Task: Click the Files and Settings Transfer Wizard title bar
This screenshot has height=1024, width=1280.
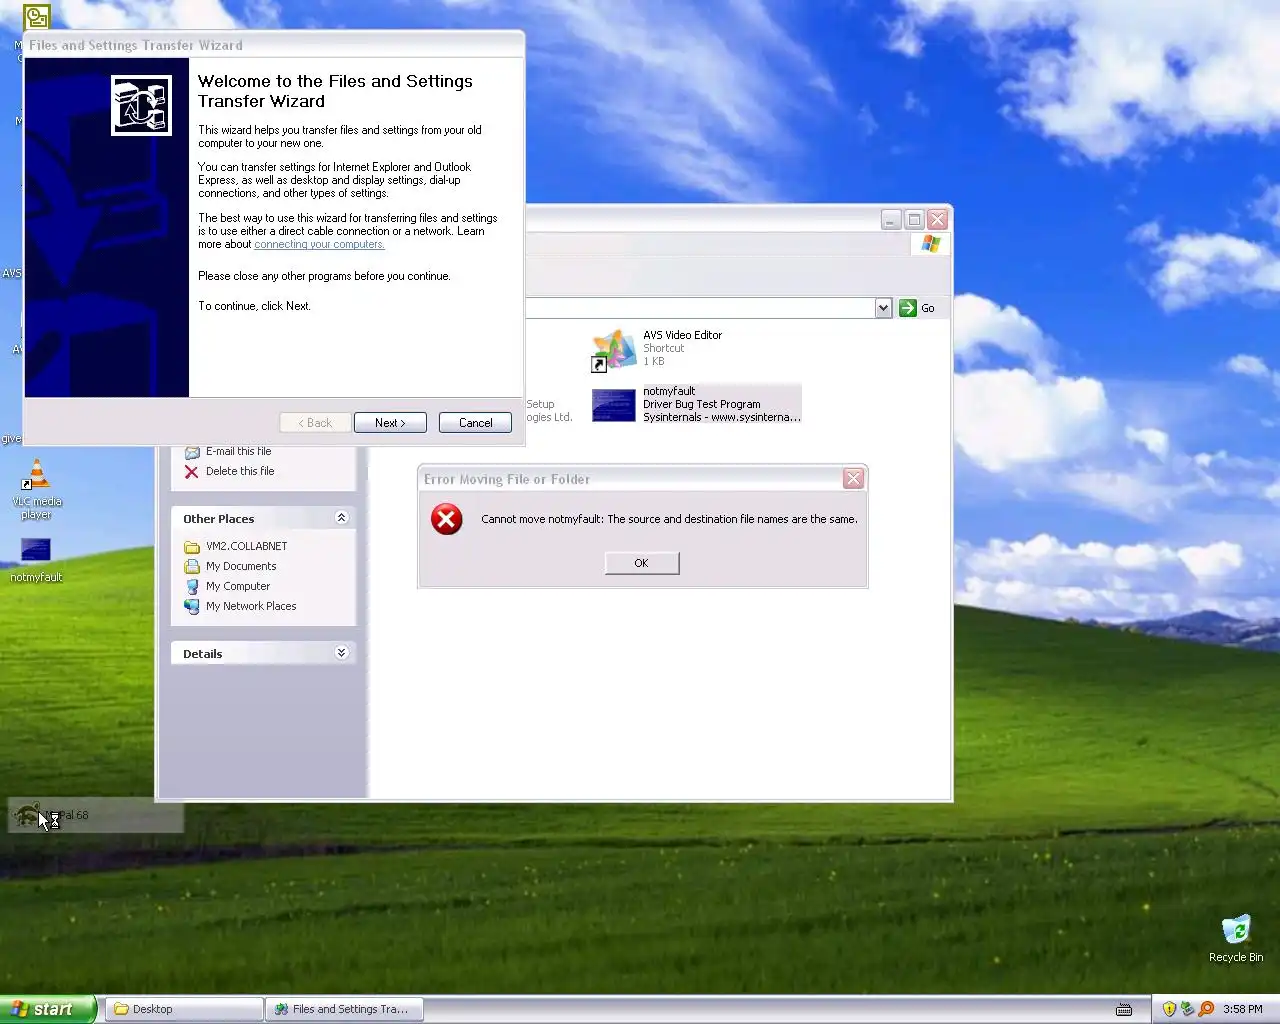Action: tap(274, 45)
